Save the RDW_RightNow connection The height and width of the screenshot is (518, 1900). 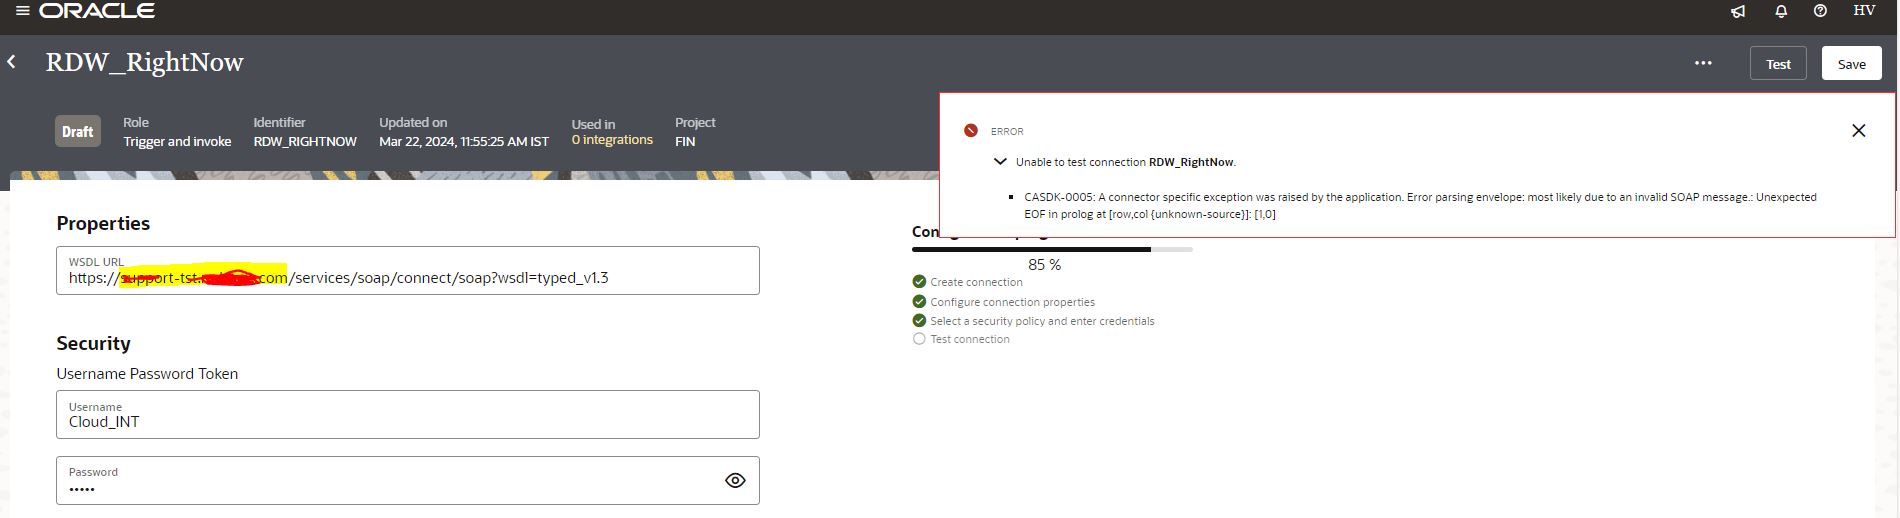1851,64
